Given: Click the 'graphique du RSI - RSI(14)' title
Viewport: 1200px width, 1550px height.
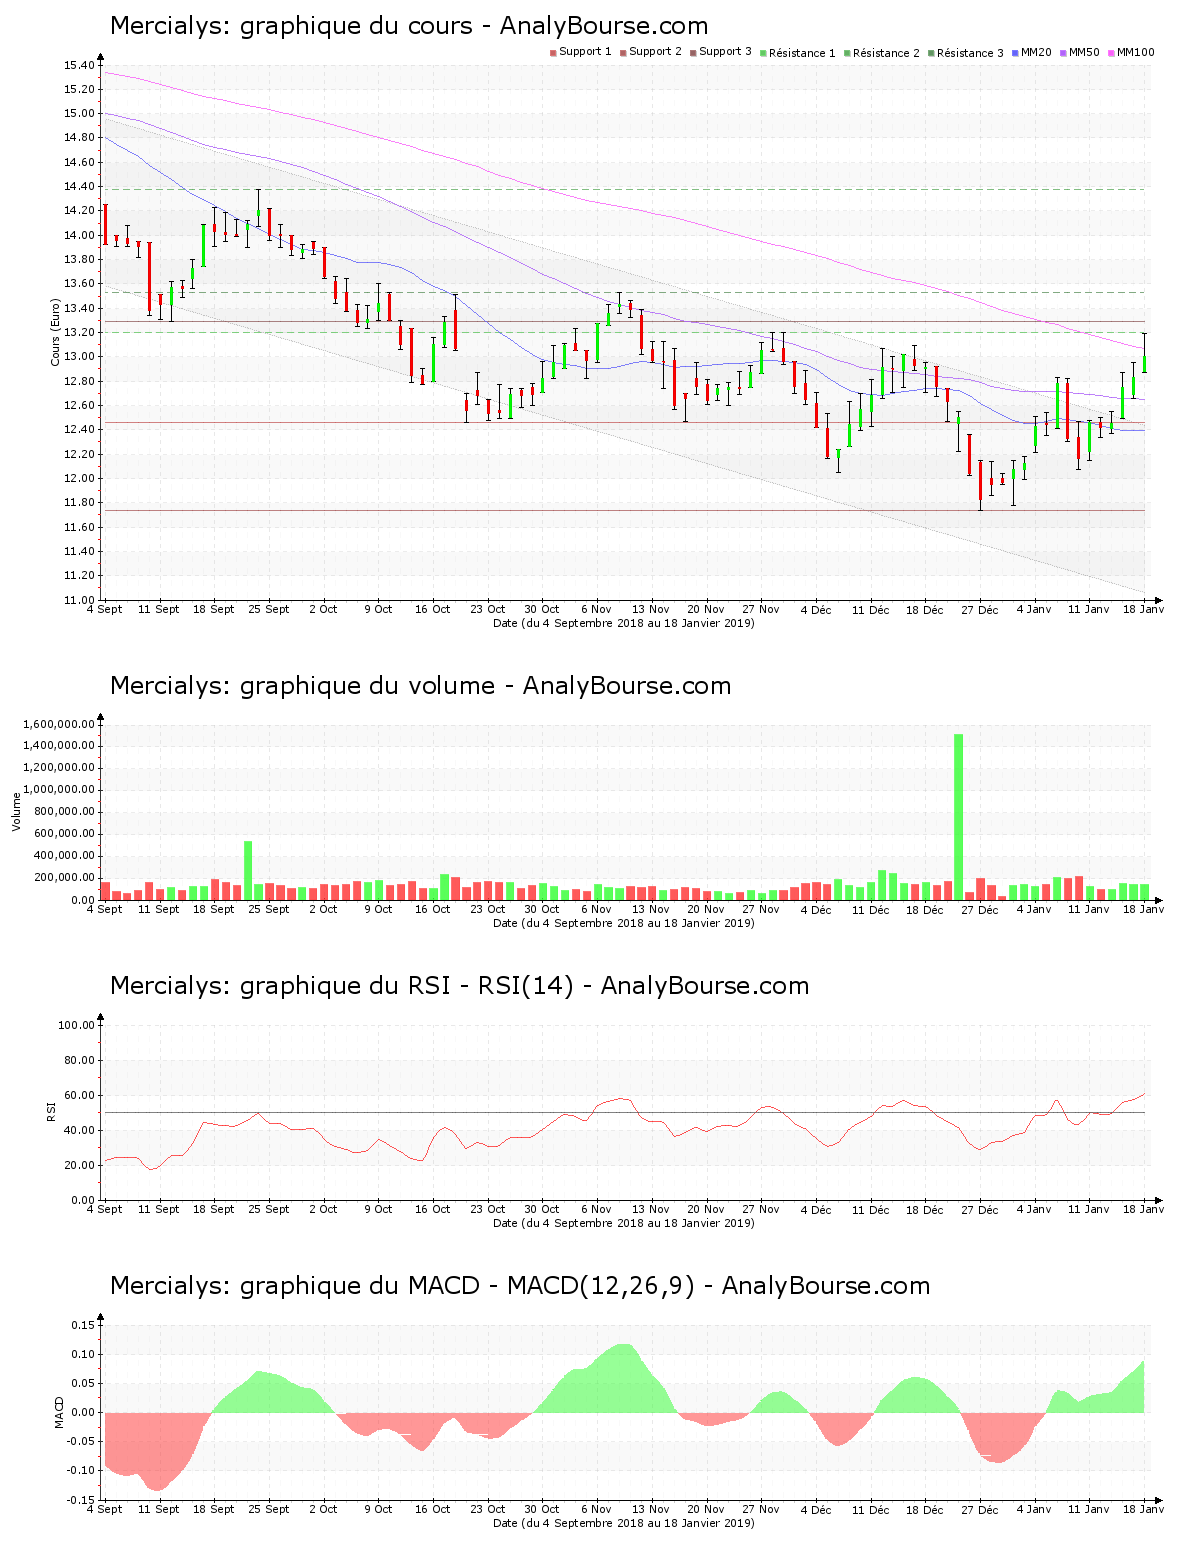Looking at the screenshot, I should click(x=407, y=986).
